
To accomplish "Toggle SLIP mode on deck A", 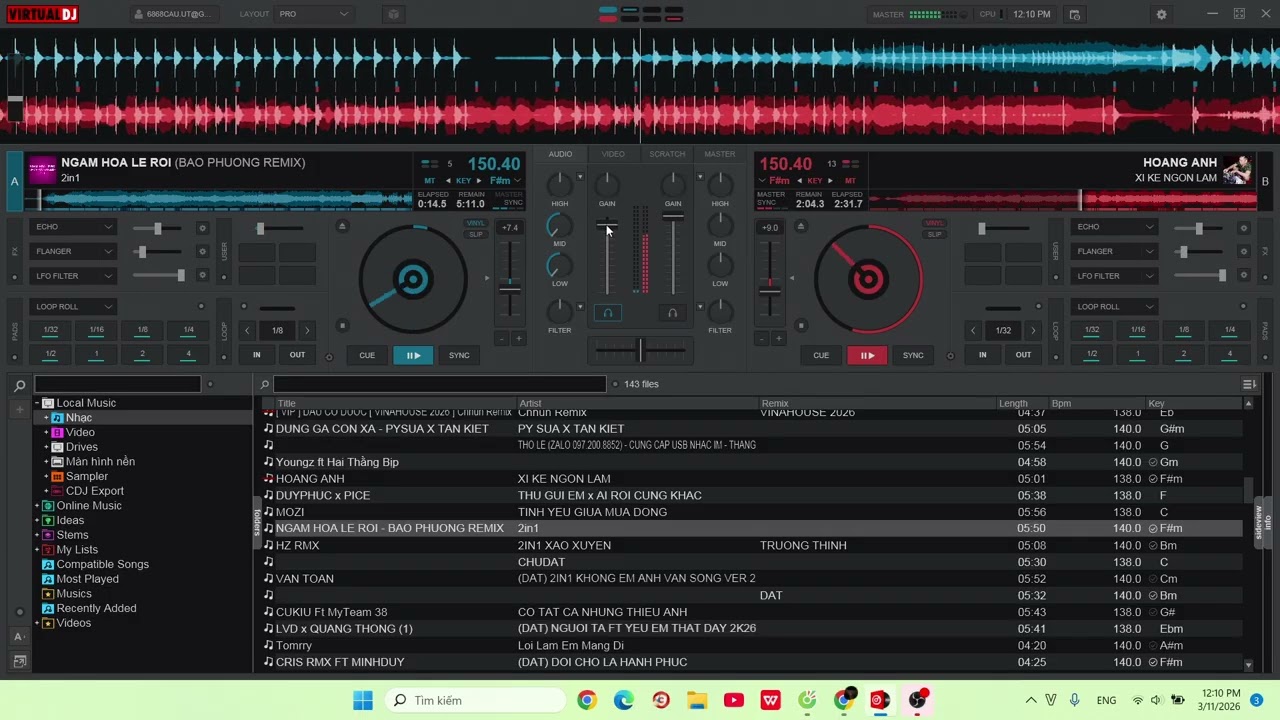I will [476, 234].
